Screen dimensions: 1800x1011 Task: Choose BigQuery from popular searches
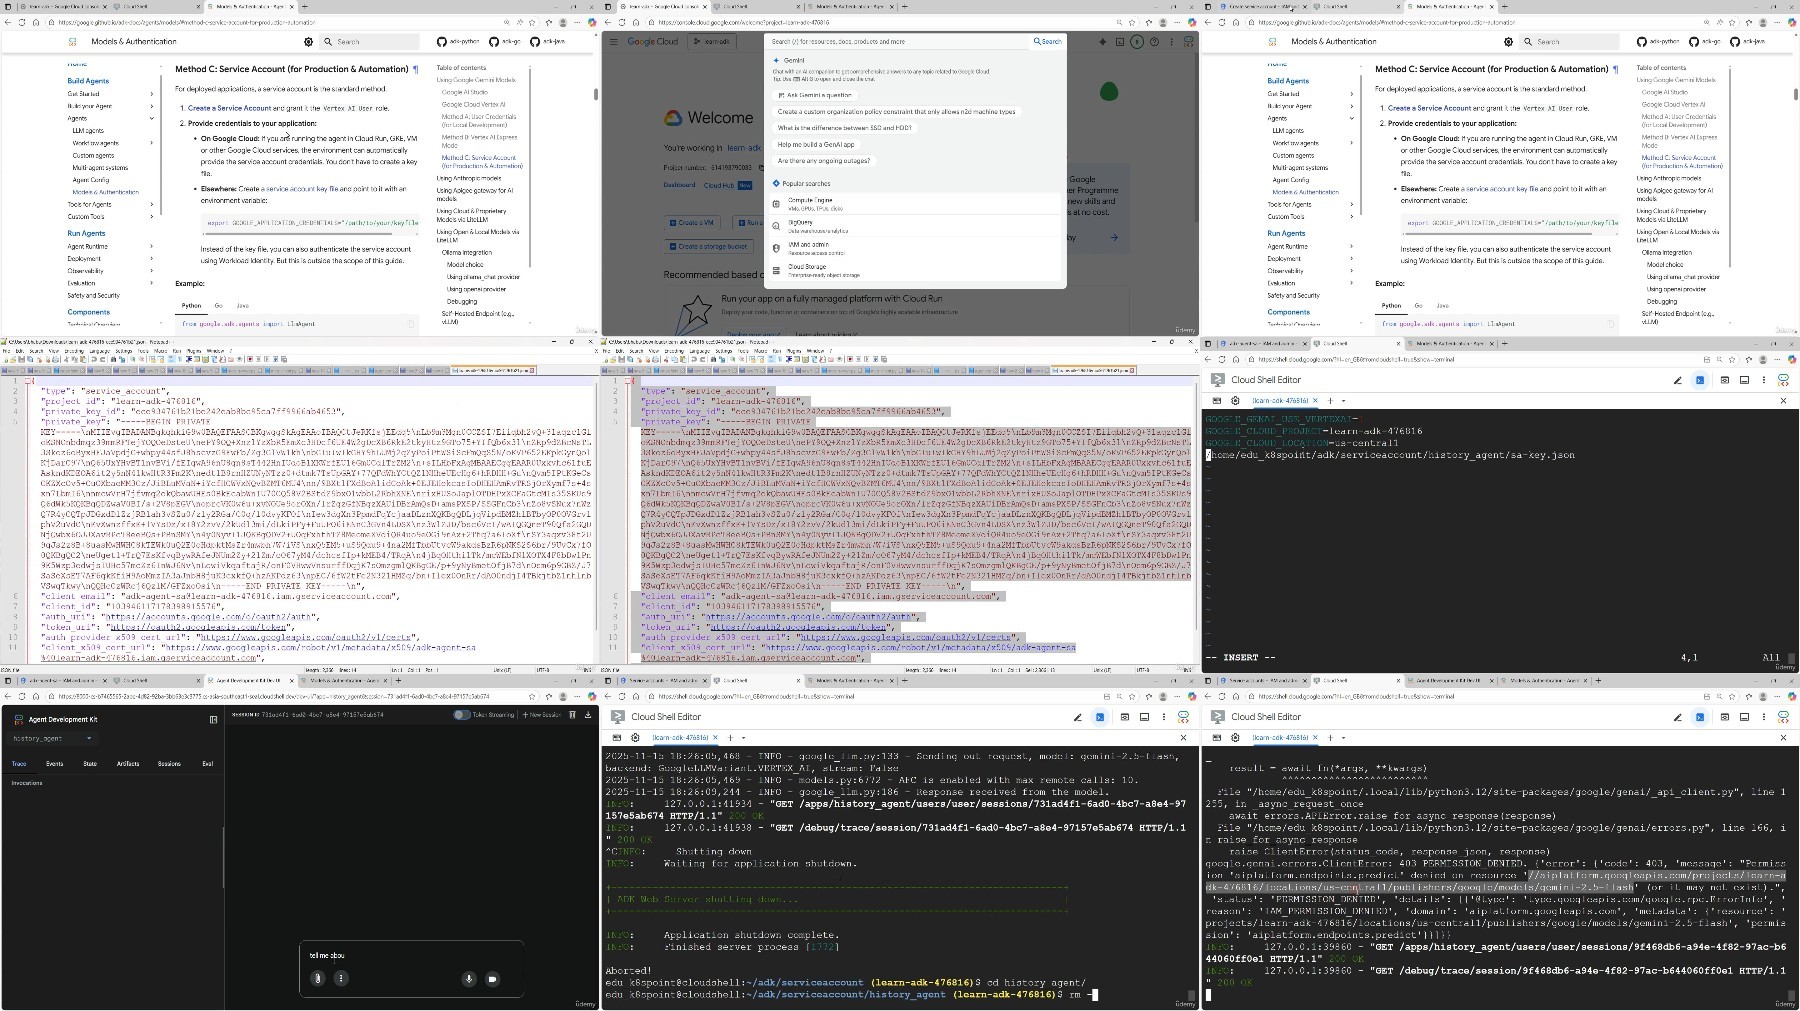point(915,226)
